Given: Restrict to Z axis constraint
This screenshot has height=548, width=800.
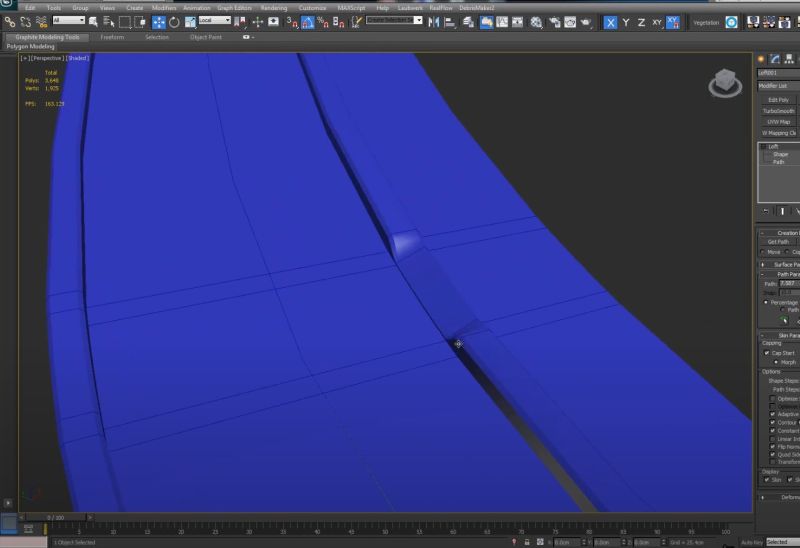Looking at the screenshot, I should [641, 22].
